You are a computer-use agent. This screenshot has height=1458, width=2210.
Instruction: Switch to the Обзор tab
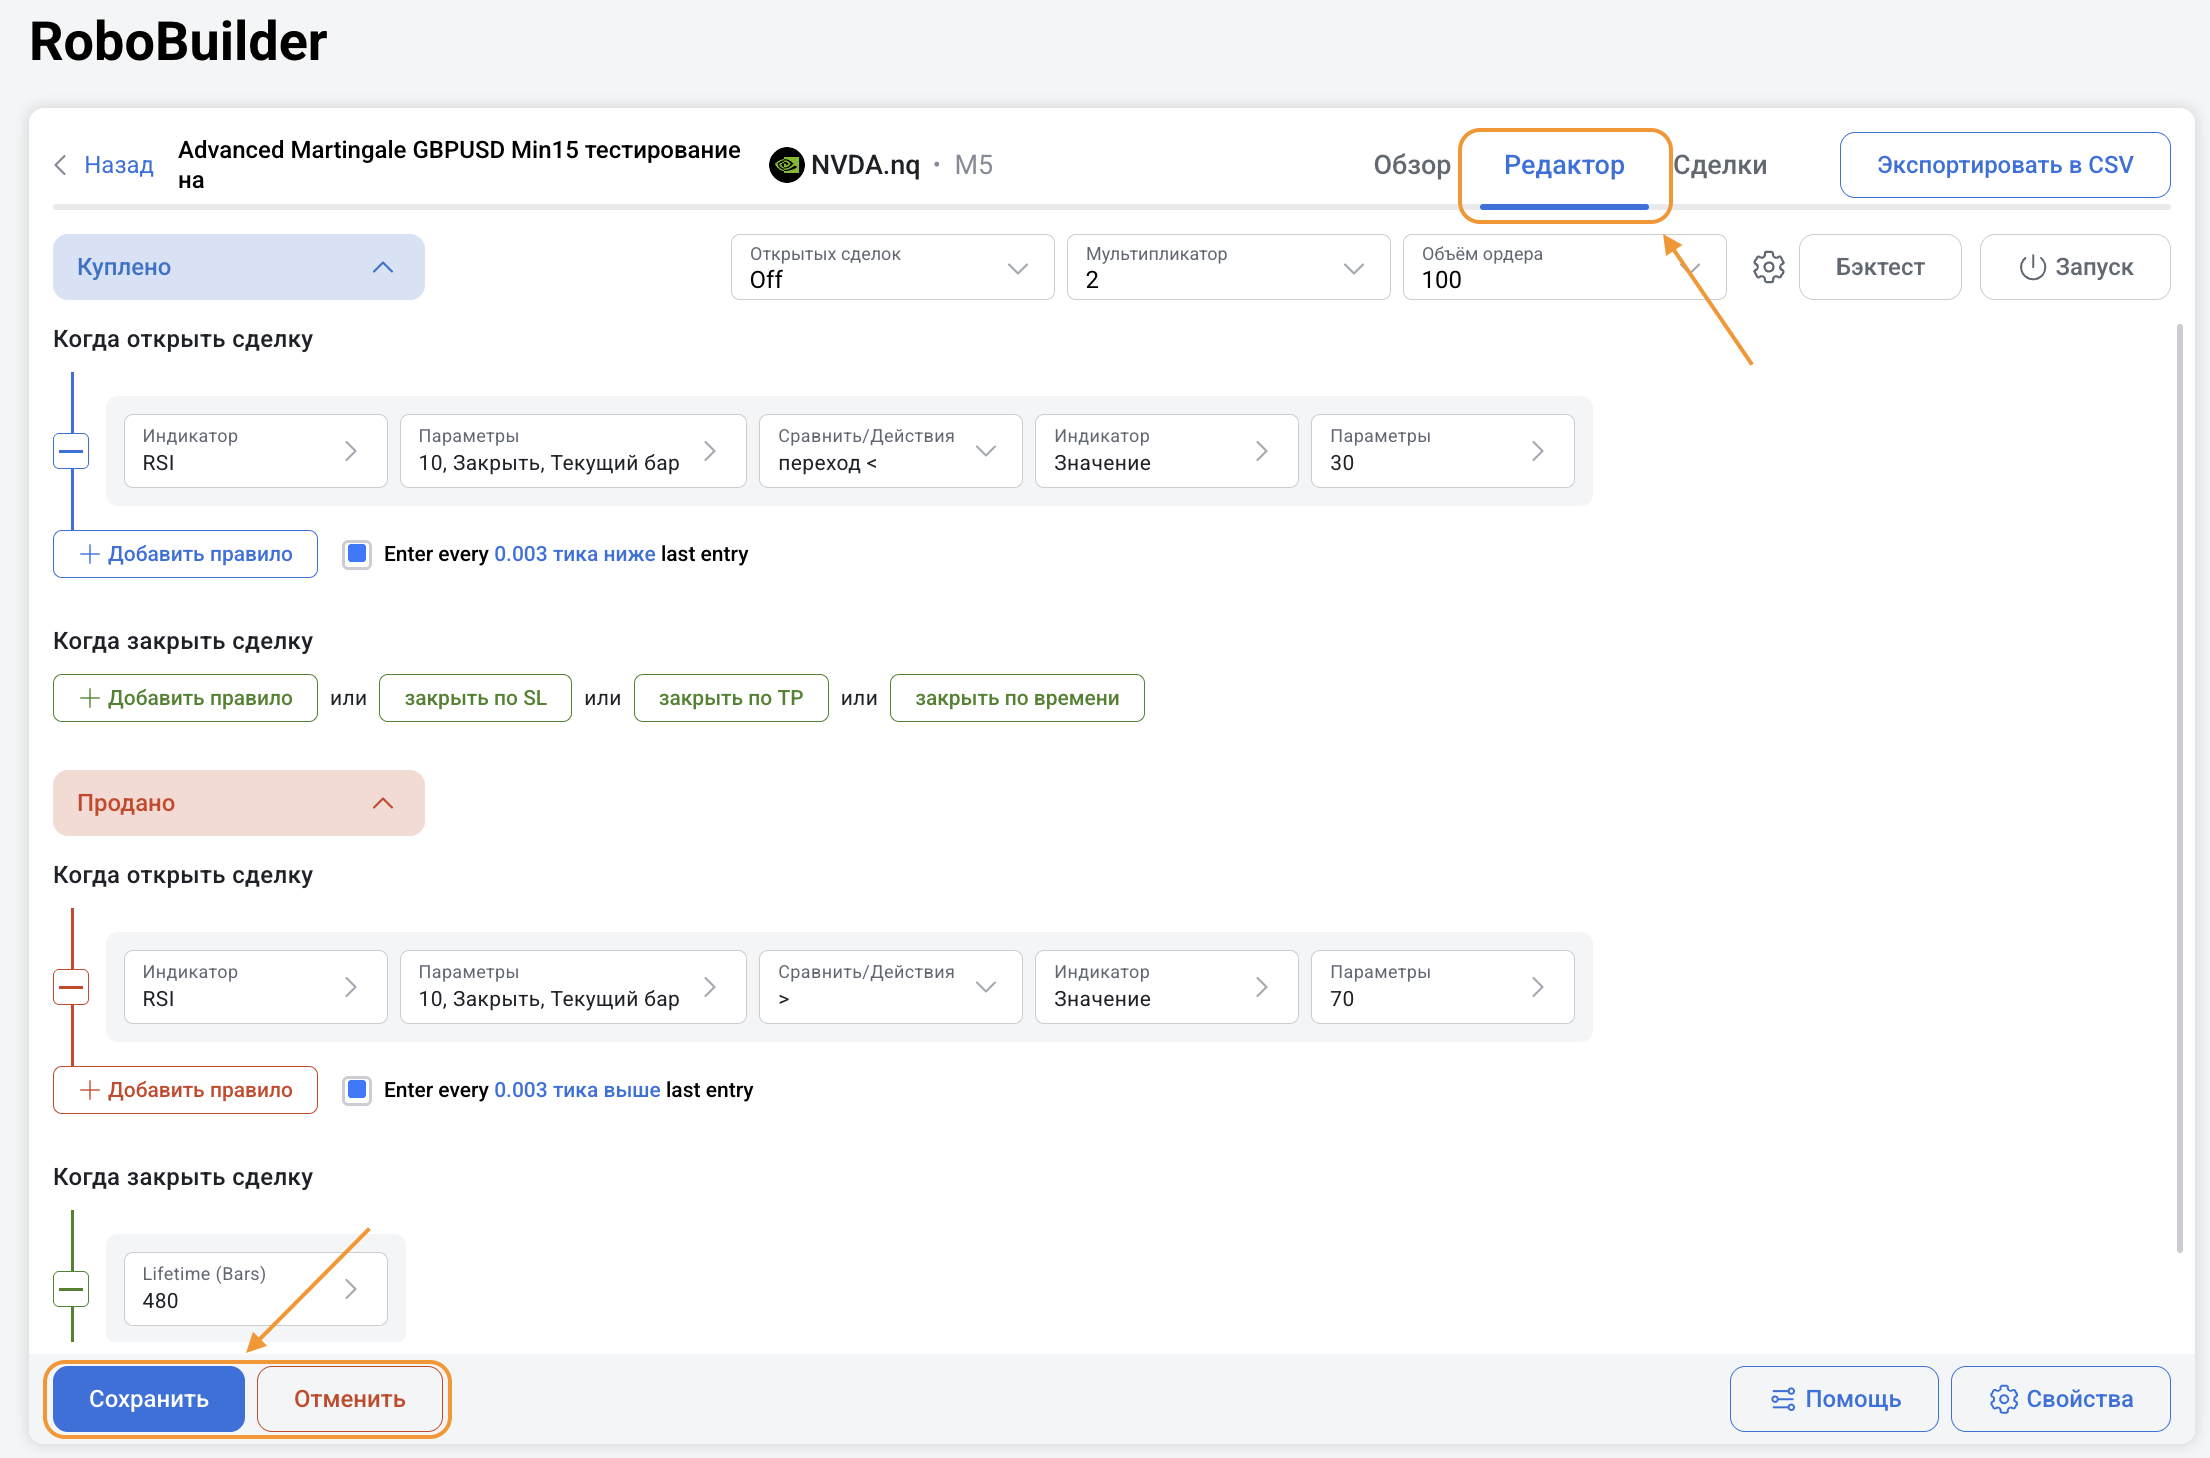[1411, 165]
